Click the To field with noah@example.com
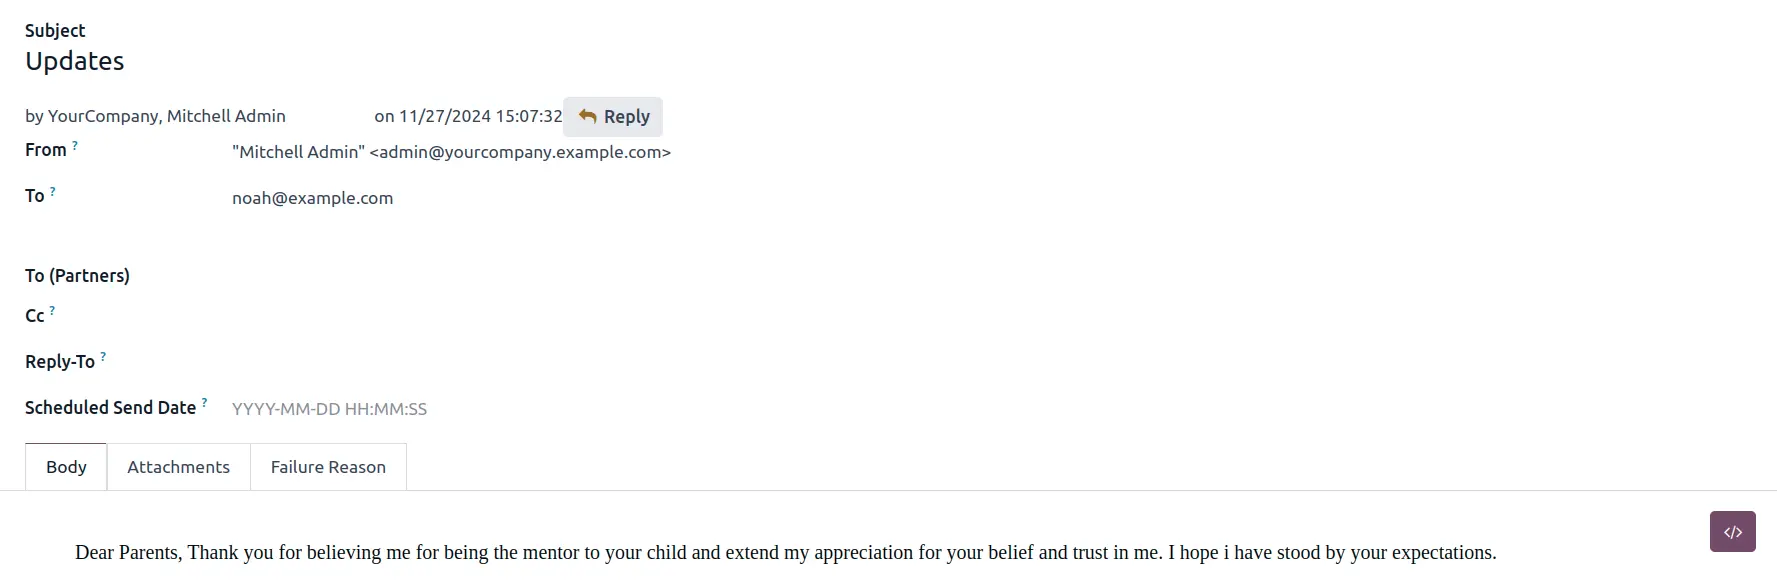The width and height of the screenshot is (1777, 587). click(313, 198)
